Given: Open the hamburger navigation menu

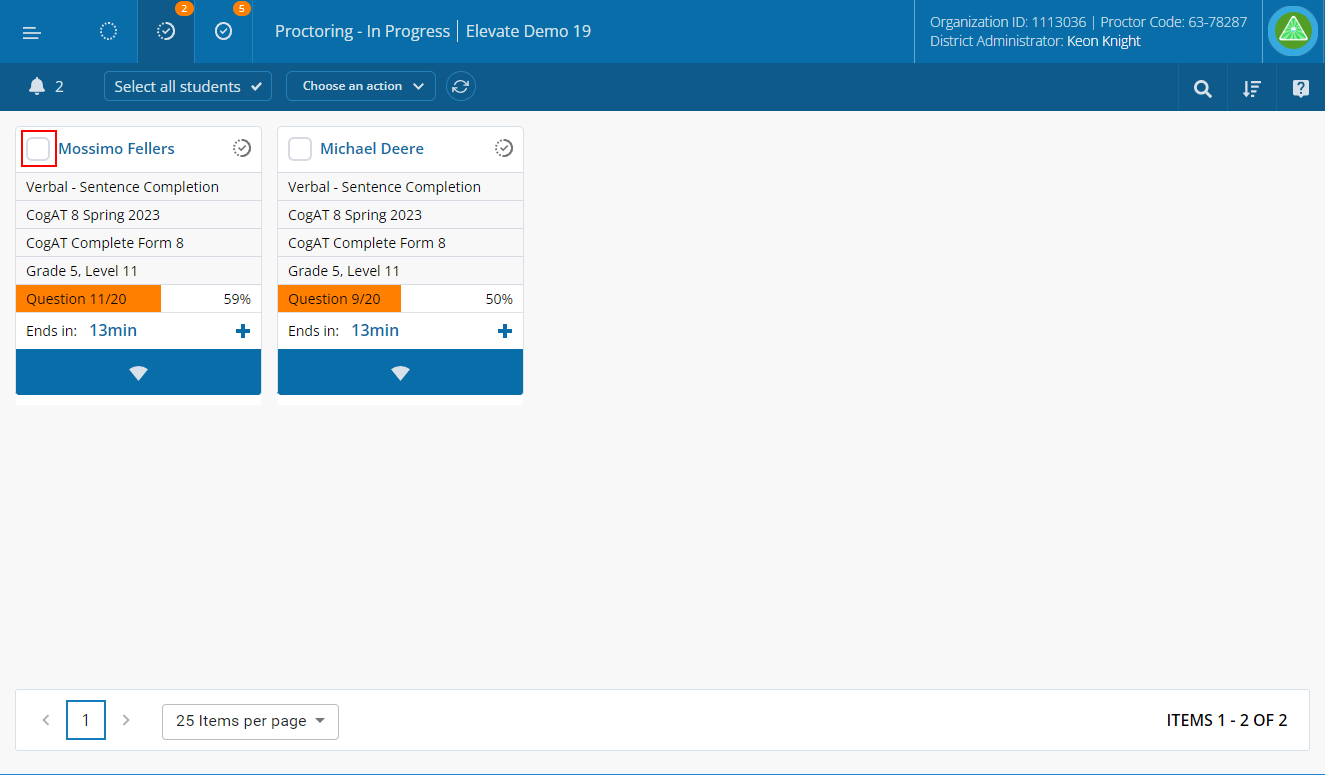Looking at the screenshot, I should point(32,32).
